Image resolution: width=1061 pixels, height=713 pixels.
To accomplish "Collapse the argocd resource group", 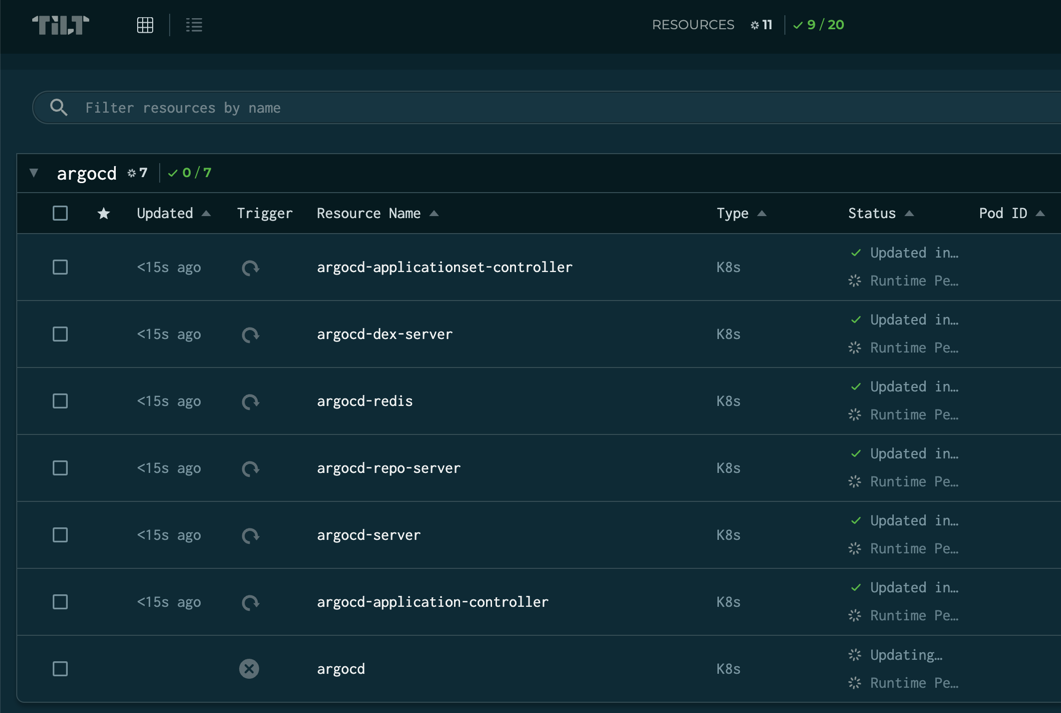I will [34, 173].
